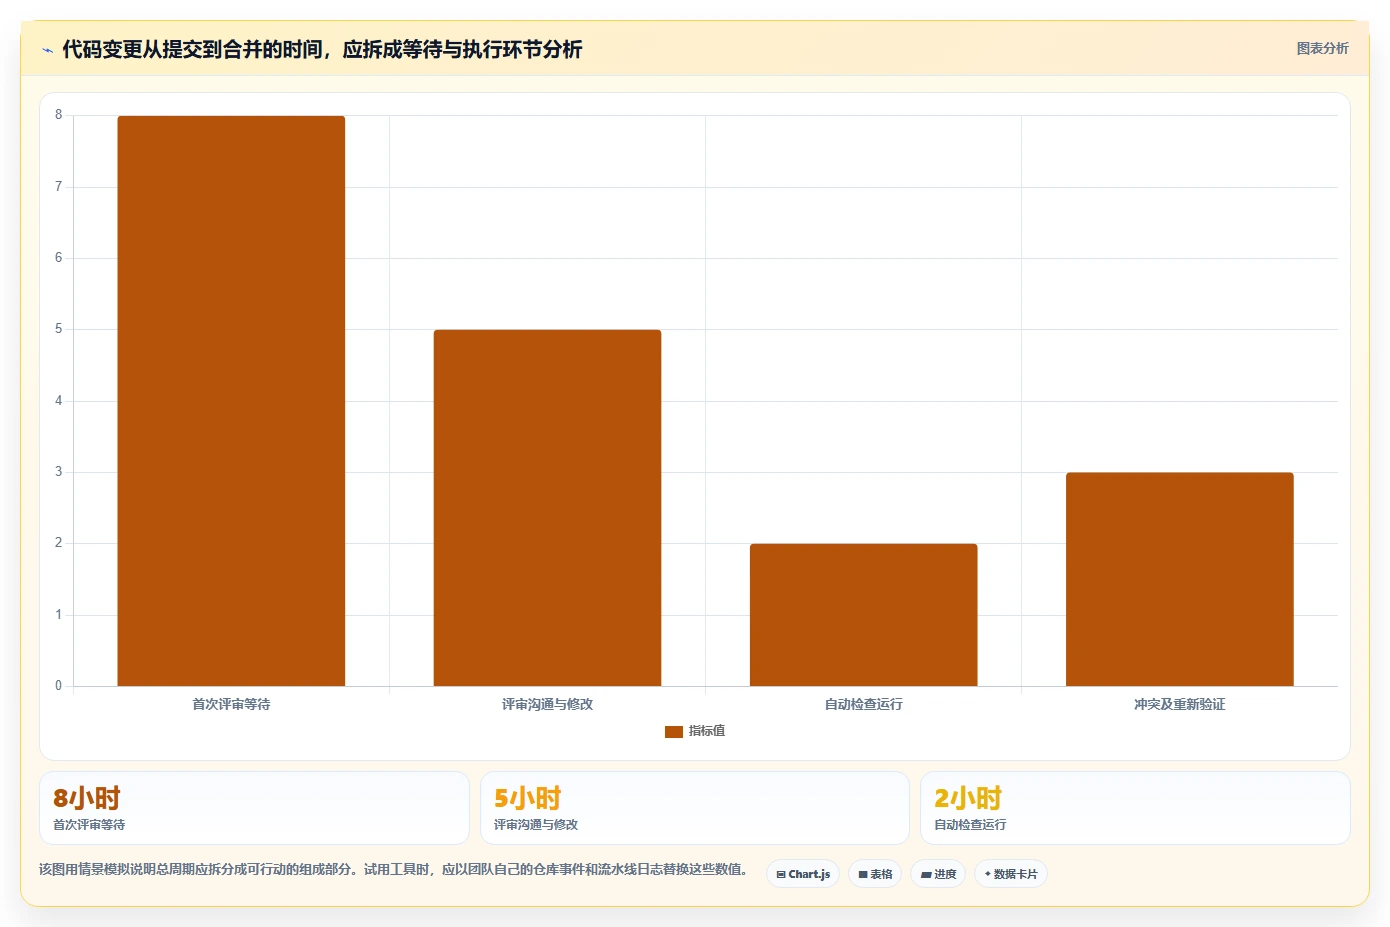Screen dimensions: 1390x927
Task: Click 评审沟通与修改 caption in stat card
Action: (x=536, y=825)
